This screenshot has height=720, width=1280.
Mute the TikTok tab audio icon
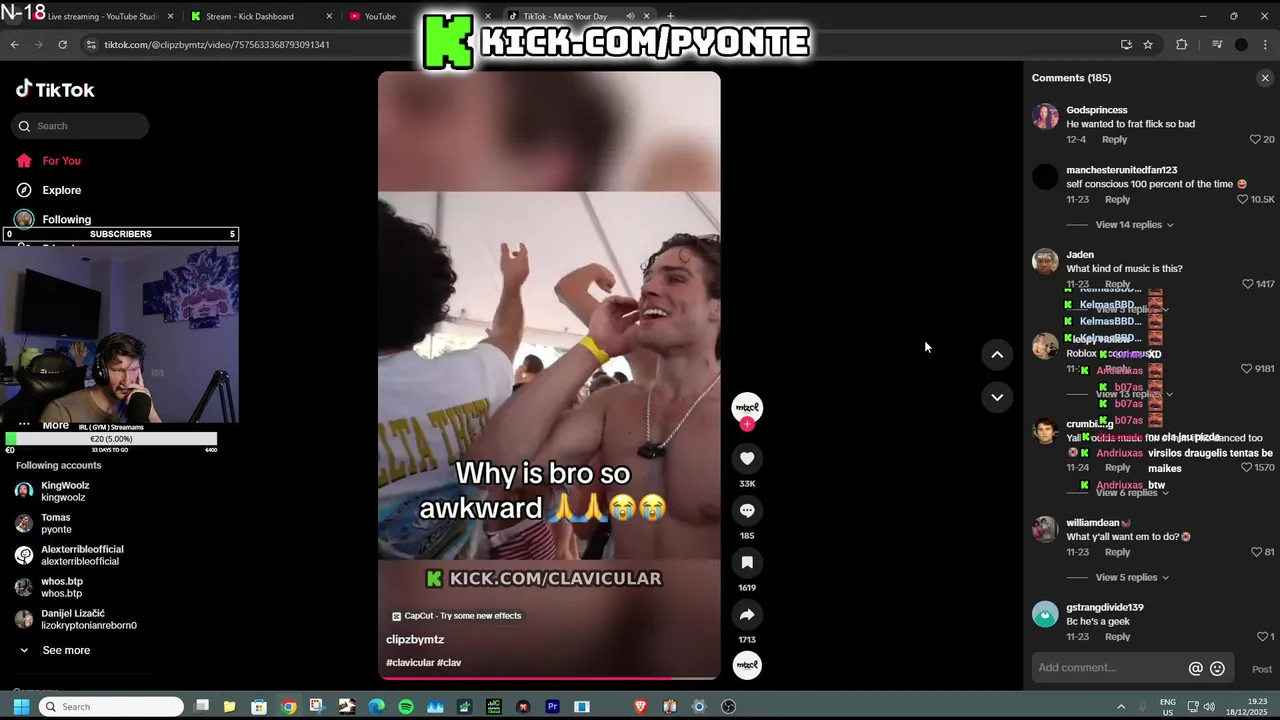630,16
